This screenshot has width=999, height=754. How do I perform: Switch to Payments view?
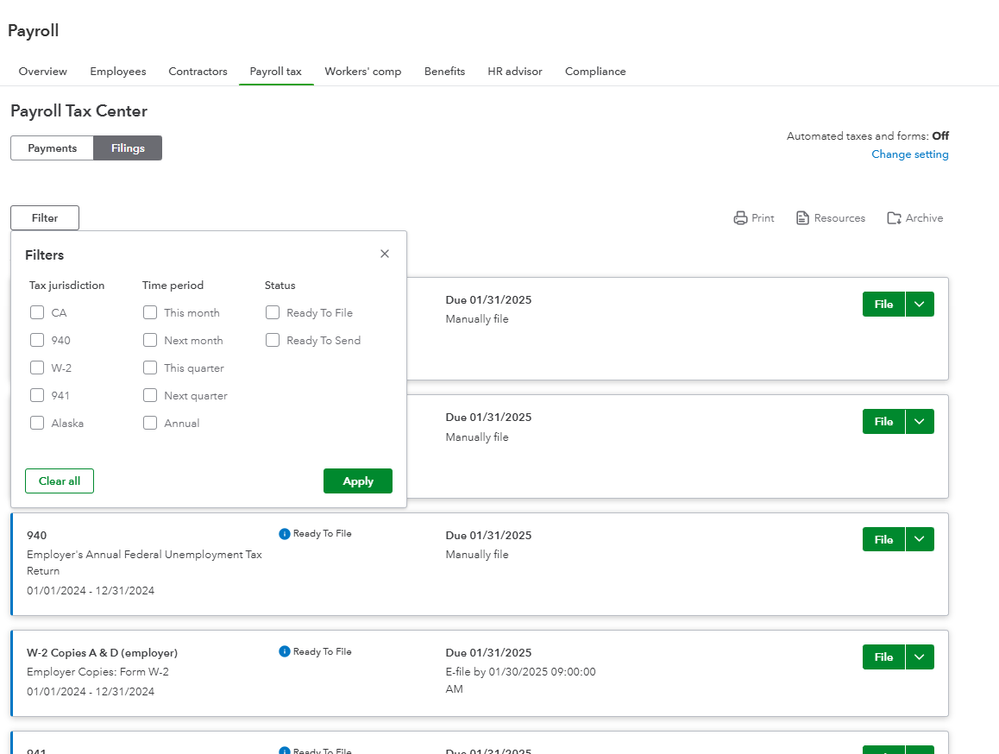pos(52,148)
